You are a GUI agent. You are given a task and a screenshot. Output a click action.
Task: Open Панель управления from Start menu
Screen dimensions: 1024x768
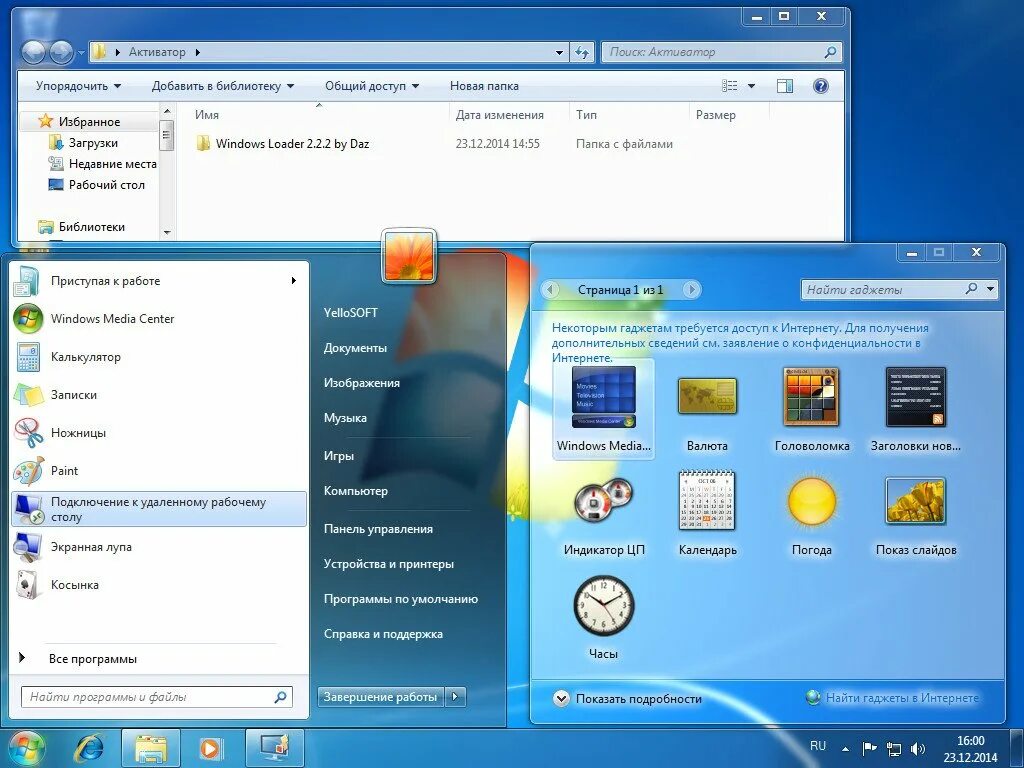click(x=378, y=529)
